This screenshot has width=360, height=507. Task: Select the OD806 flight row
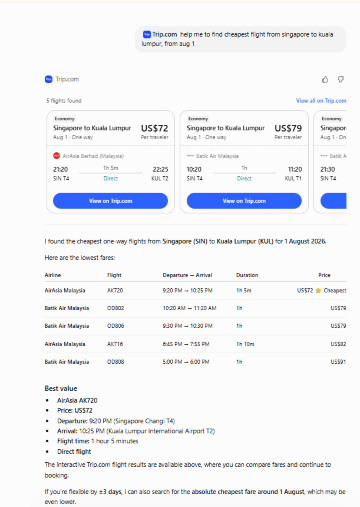pos(195,326)
